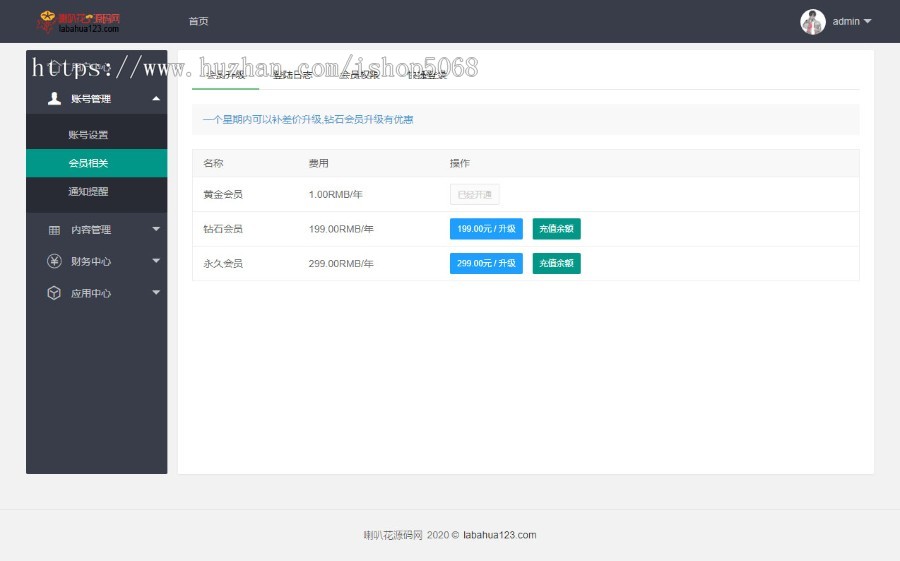900x561 pixels.
Task: Select 账号设置 in the sidebar submenu
Action: click(88, 135)
